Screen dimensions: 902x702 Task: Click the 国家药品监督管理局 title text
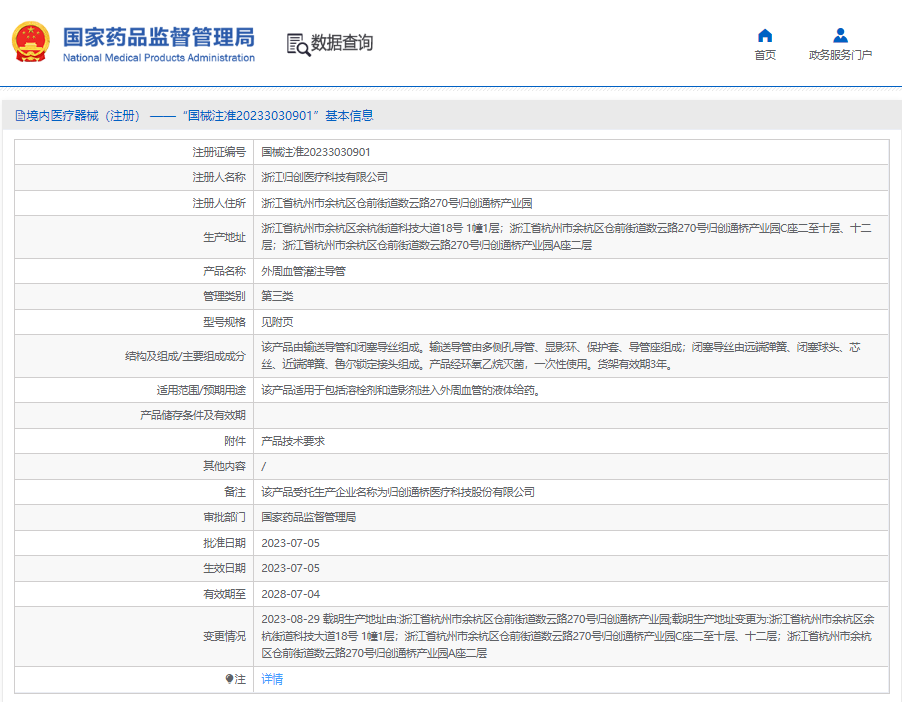tap(159, 37)
